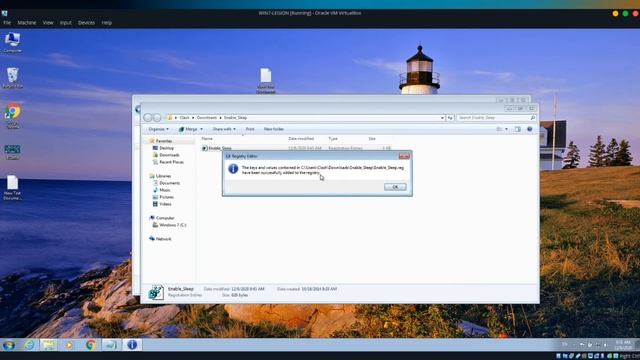Open the Share with dropdown
The image size is (640, 360).
pyautogui.click(x=224, y=129)
